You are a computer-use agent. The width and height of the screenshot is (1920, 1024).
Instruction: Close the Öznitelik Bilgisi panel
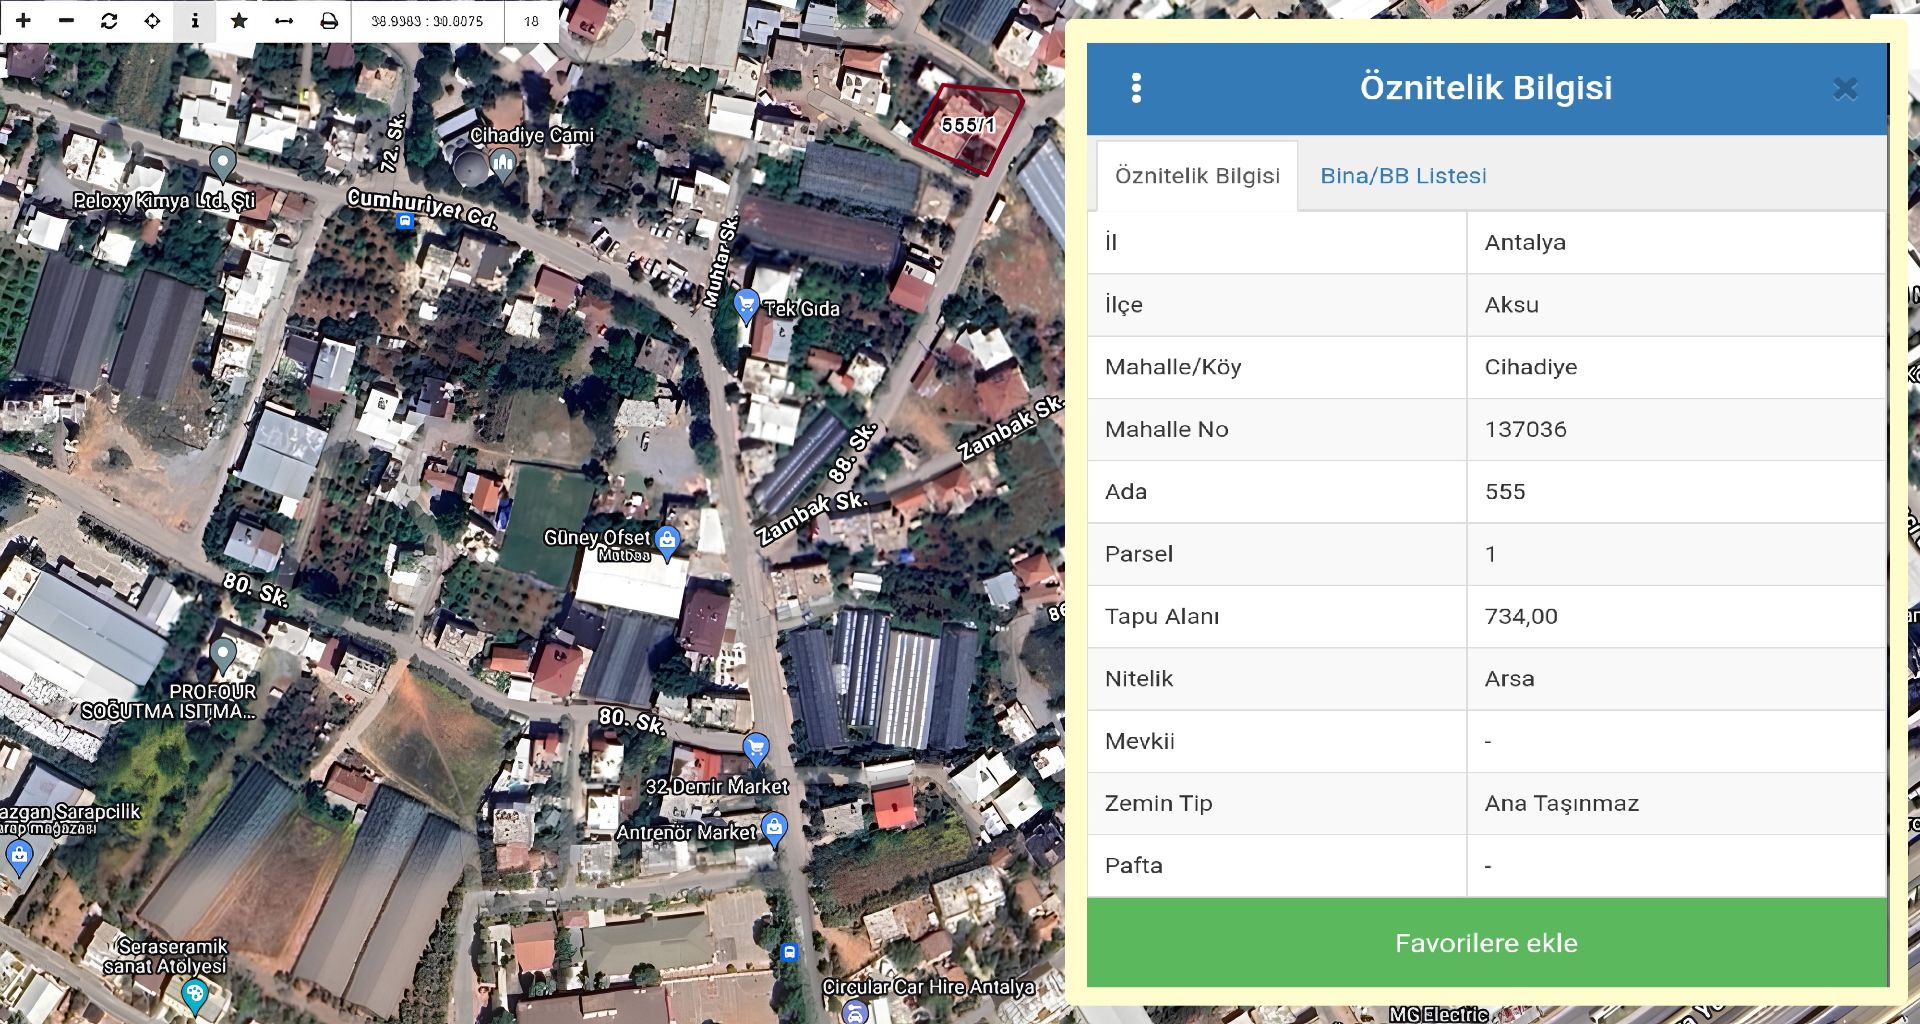click(1844, 89)
